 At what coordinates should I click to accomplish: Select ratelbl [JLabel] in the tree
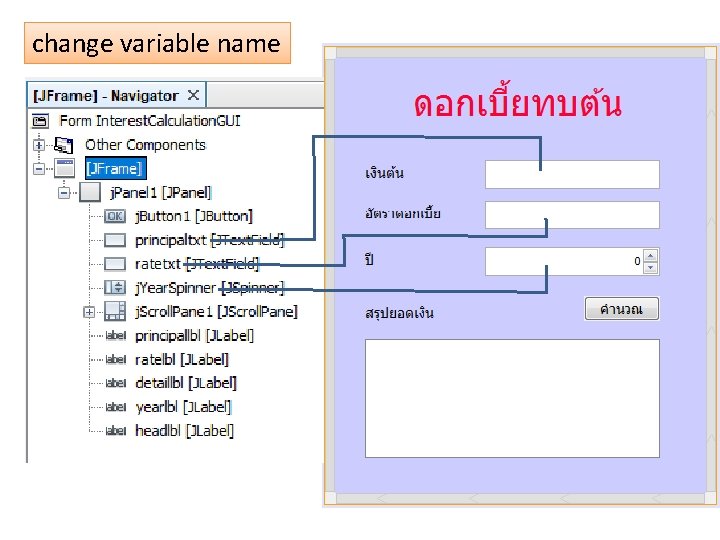pos(182,360)
